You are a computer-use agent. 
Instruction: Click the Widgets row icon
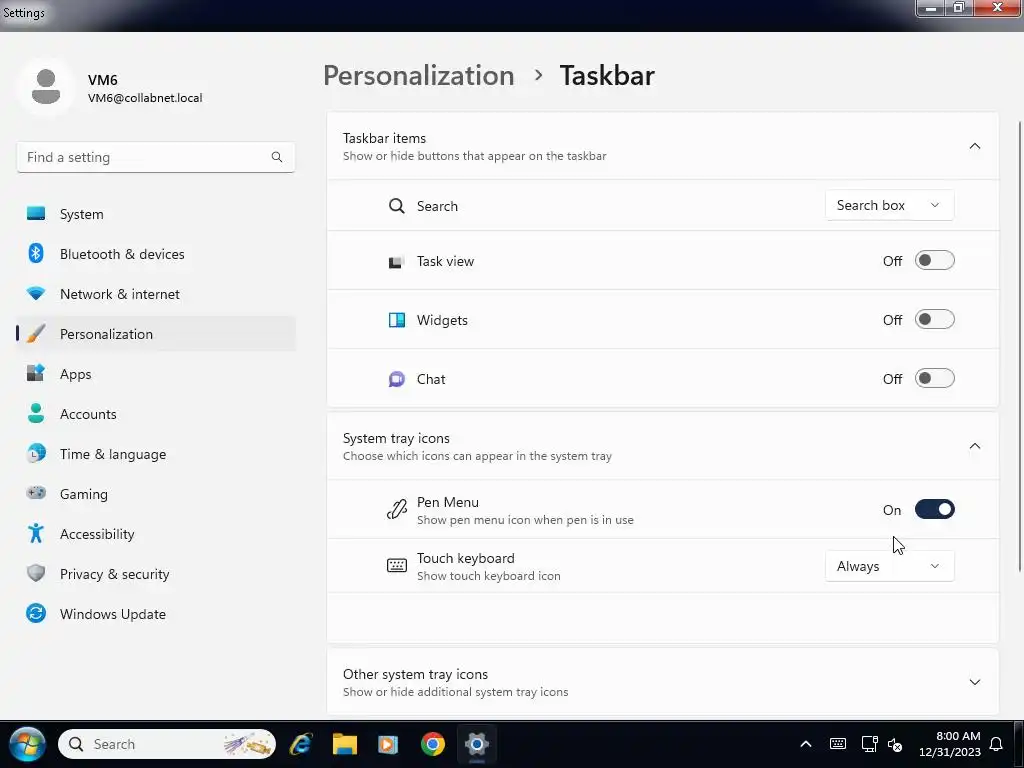[396, 320]
